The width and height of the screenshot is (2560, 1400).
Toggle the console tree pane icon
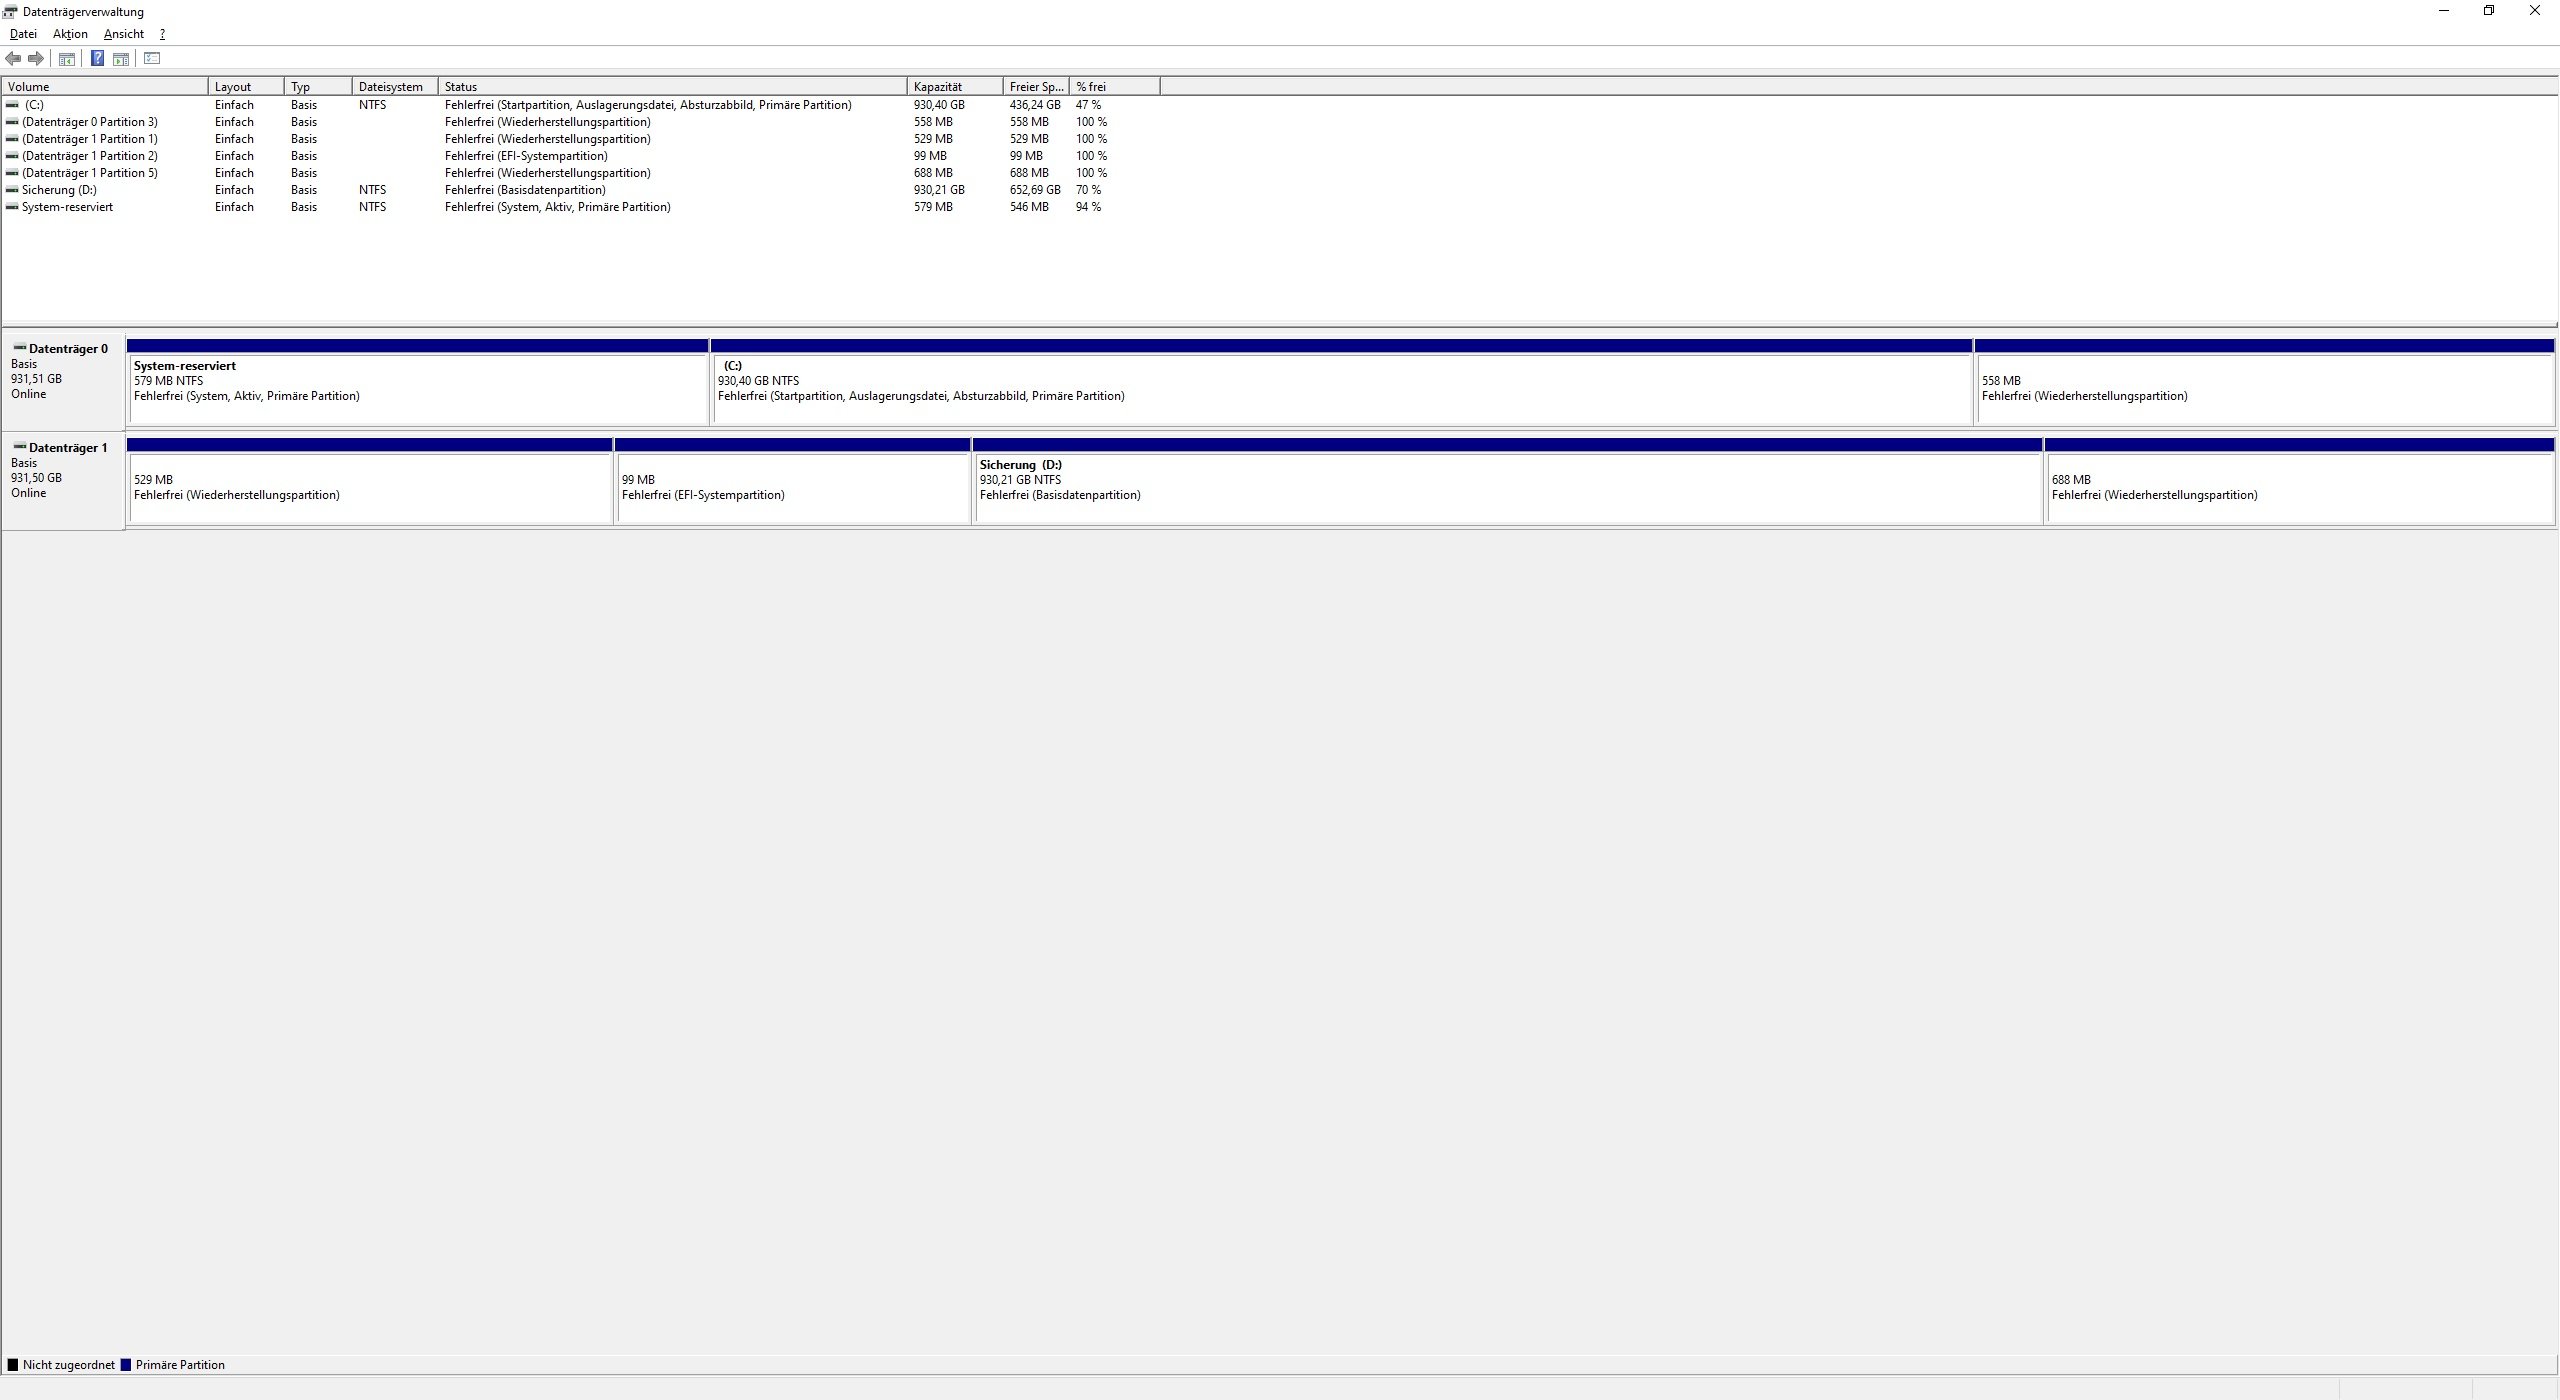click(x=67, y=59)
